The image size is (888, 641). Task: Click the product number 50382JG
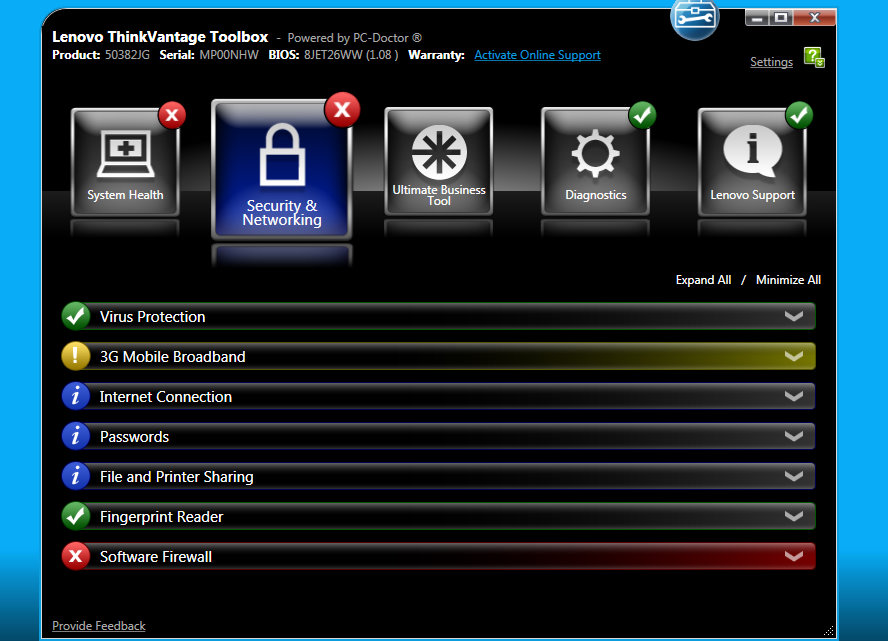point(127,55)
